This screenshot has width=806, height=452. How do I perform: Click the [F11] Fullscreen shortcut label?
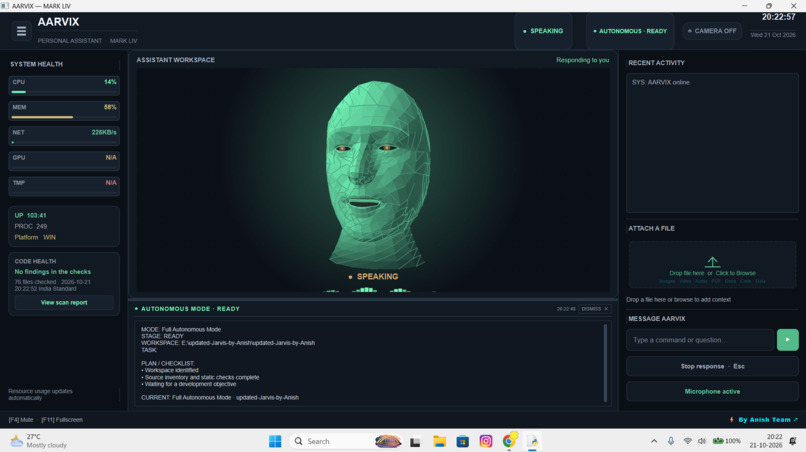pos(62,420)
